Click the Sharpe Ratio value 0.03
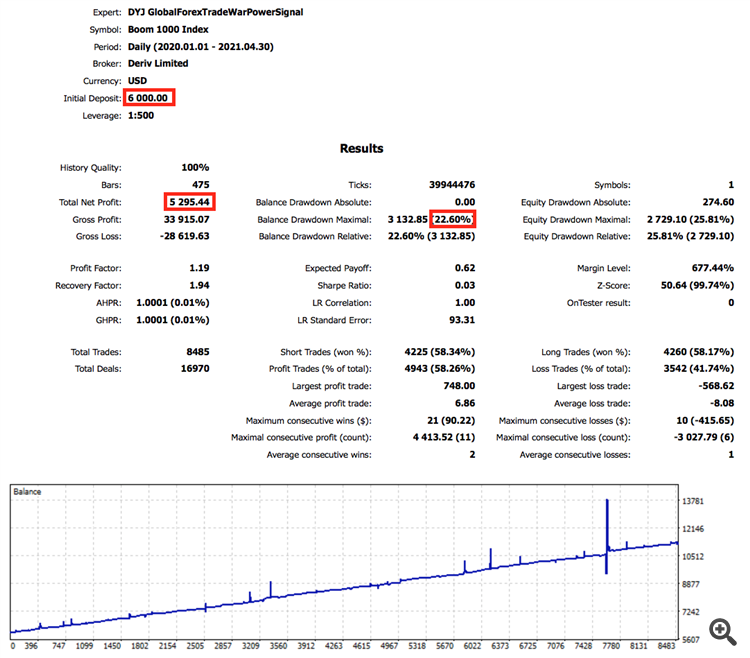Screen dimensions: 750x658 click(465, 285)
